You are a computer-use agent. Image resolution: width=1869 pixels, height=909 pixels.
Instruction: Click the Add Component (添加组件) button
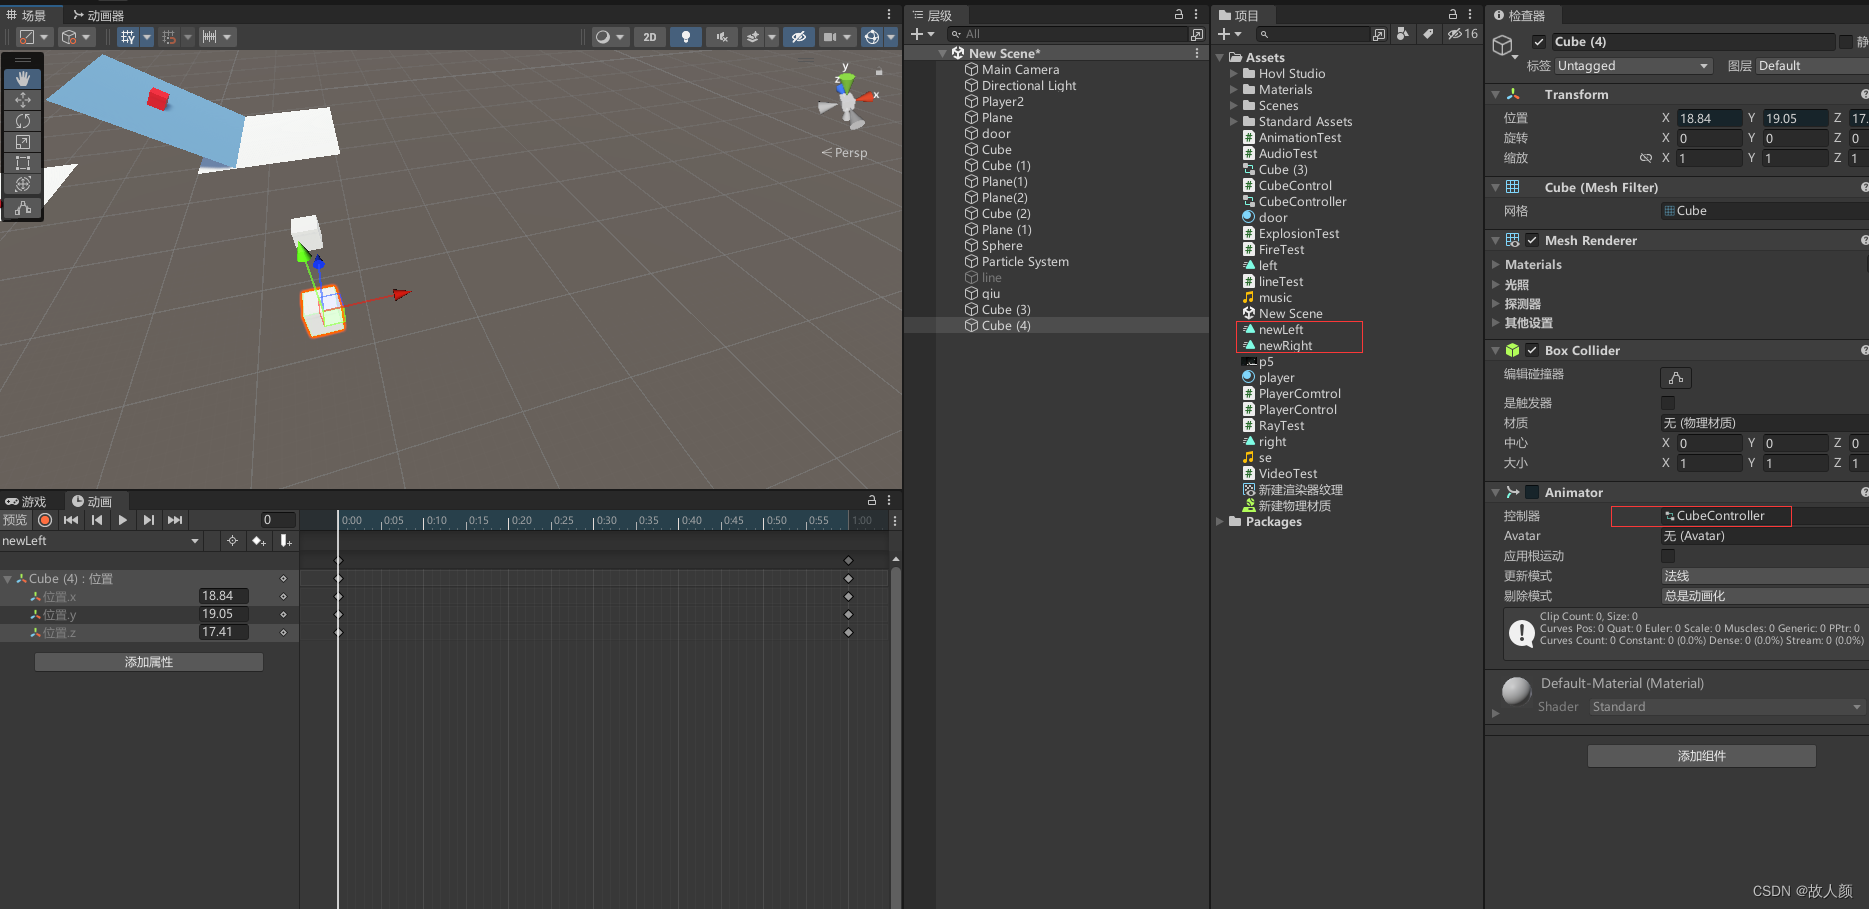(1702, 756)
